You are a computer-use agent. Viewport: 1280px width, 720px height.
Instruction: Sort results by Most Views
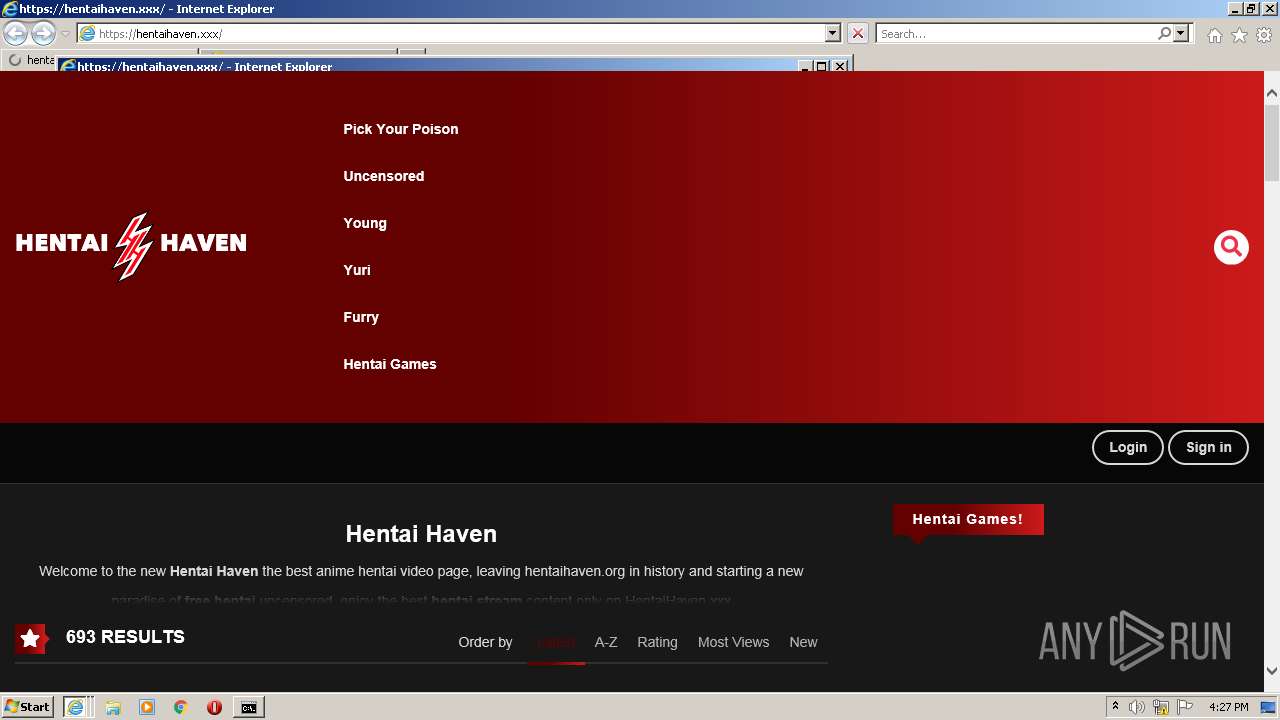pyautogui.click(x=733, y=642)
